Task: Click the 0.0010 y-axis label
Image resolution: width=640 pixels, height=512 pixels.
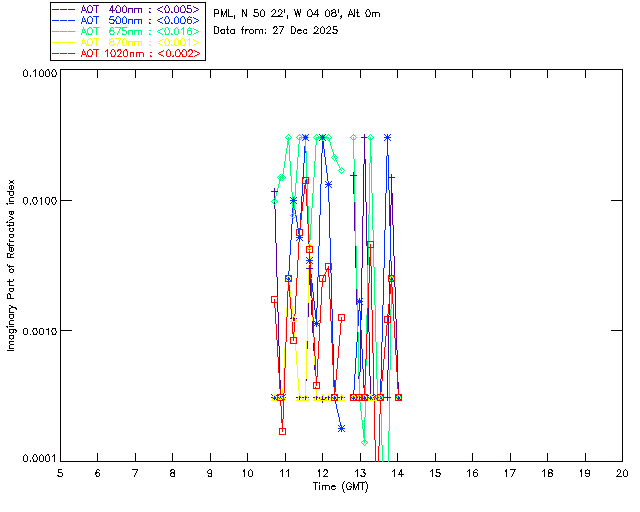Action: pyautogui.click(x=40, y=331)
